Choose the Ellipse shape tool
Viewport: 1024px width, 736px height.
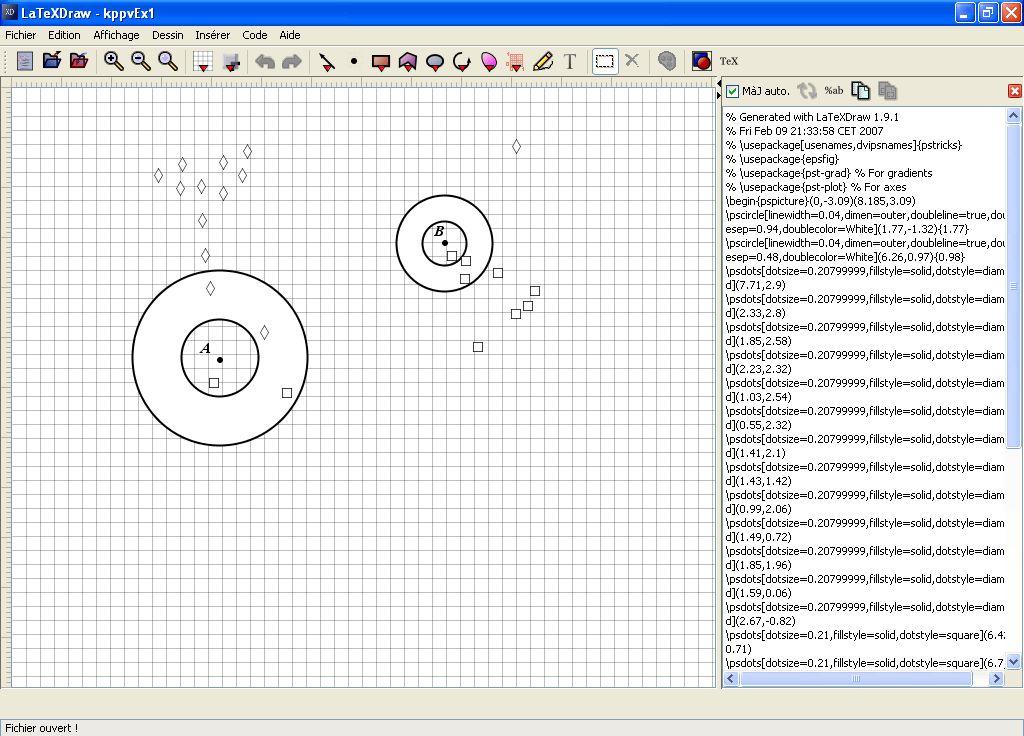tap(434, 62)
